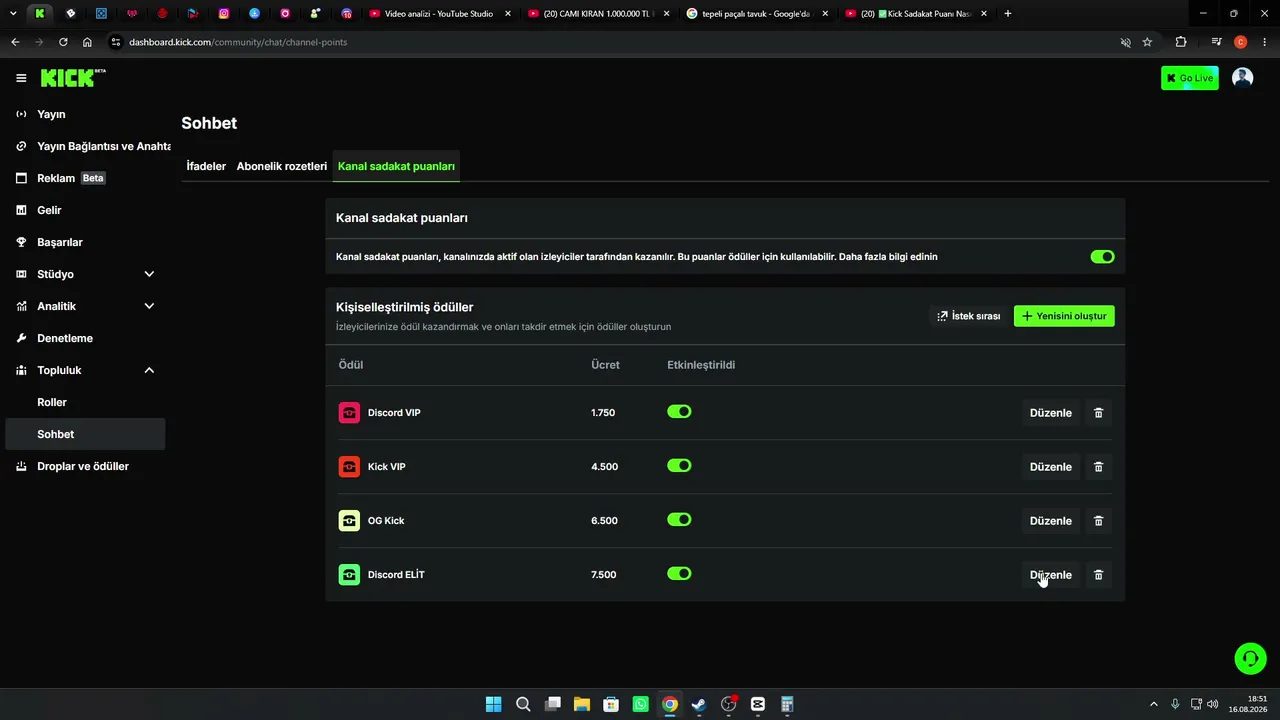The height and width of the screenshot is (720, 1280).
Task: Open Calculator from the taskbar
Action: tap(787, 704)
